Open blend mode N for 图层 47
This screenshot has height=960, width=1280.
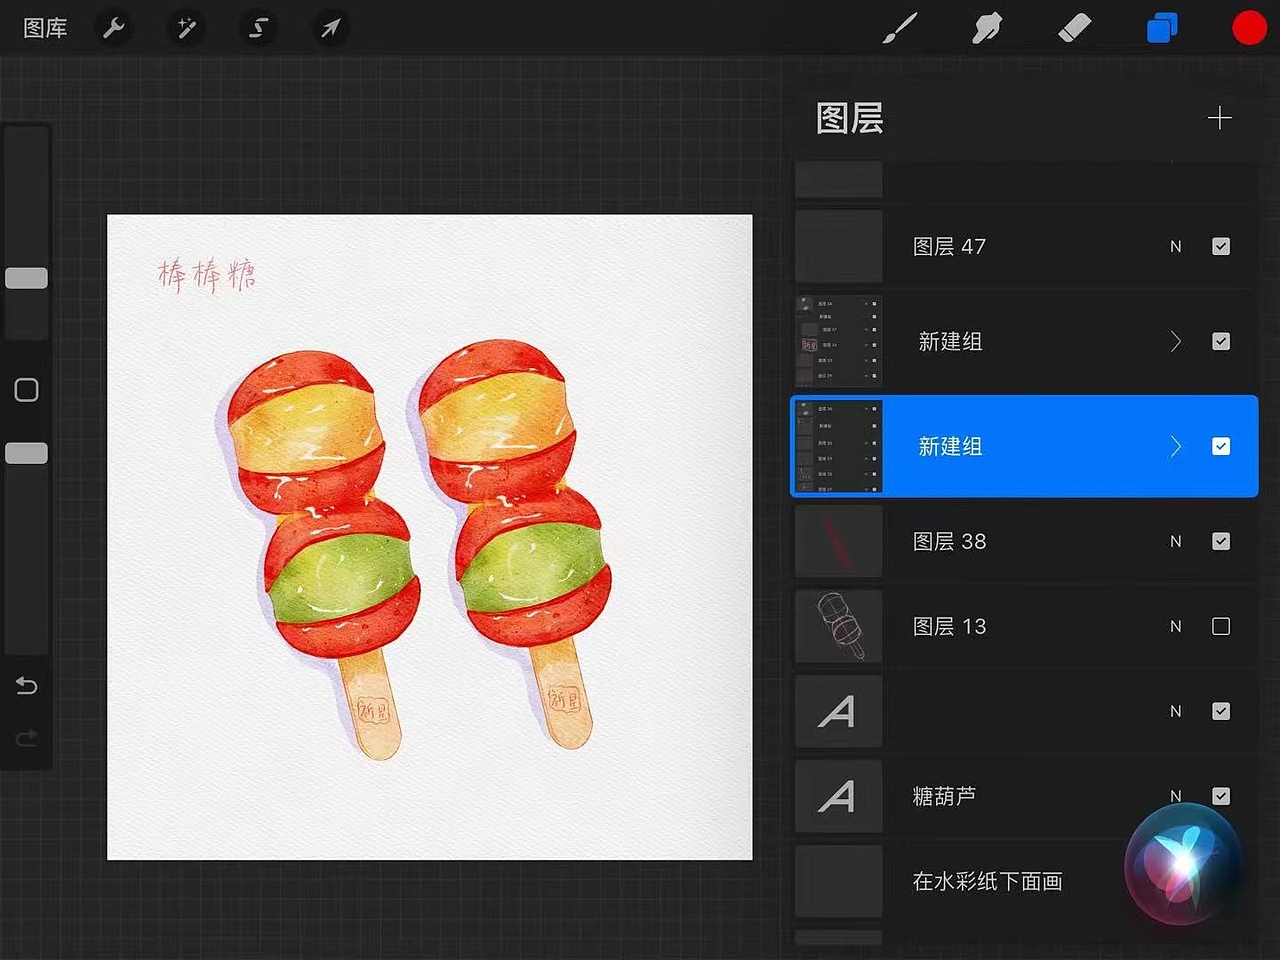click(x=1176, y=246)
